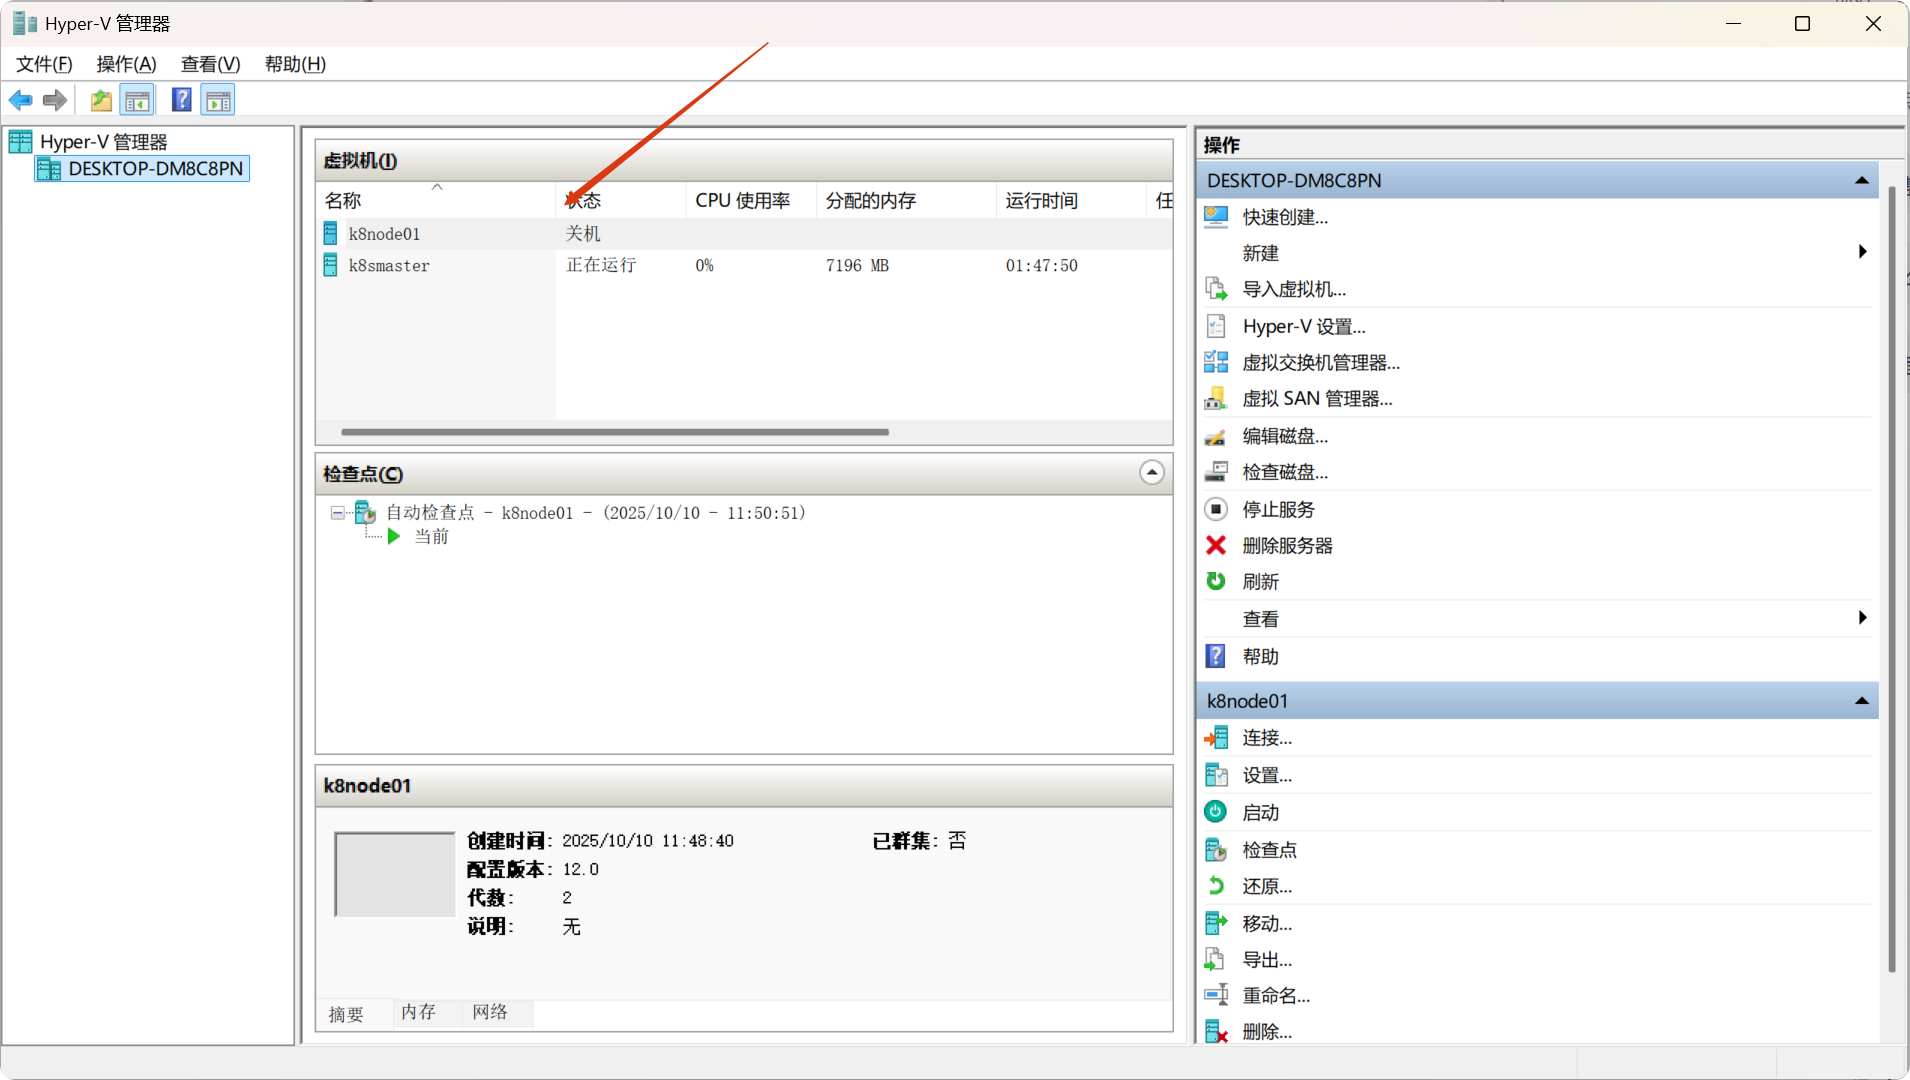The height and width of the screenshot is (1080, 1910).
Task: Collapse the automatic checkpoint tree node
Action: point(337,513)
